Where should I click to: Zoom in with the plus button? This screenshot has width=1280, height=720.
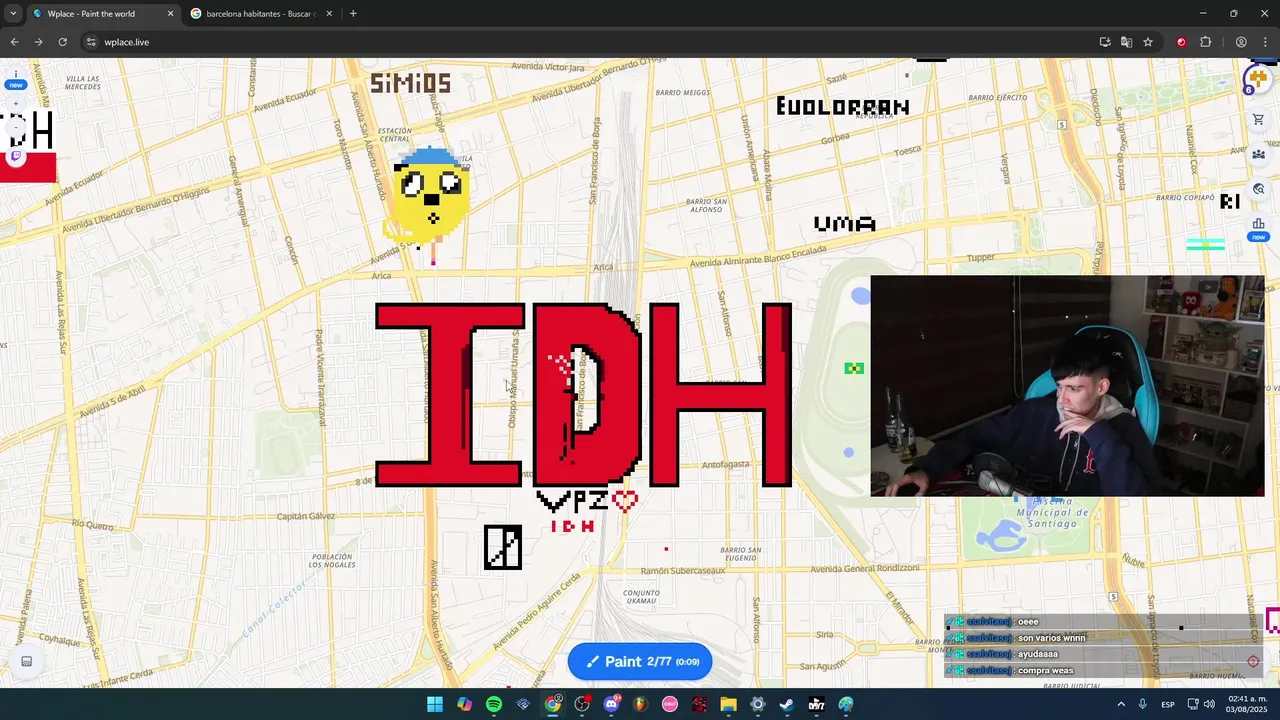pyautogui.click(x=16, y=104)
